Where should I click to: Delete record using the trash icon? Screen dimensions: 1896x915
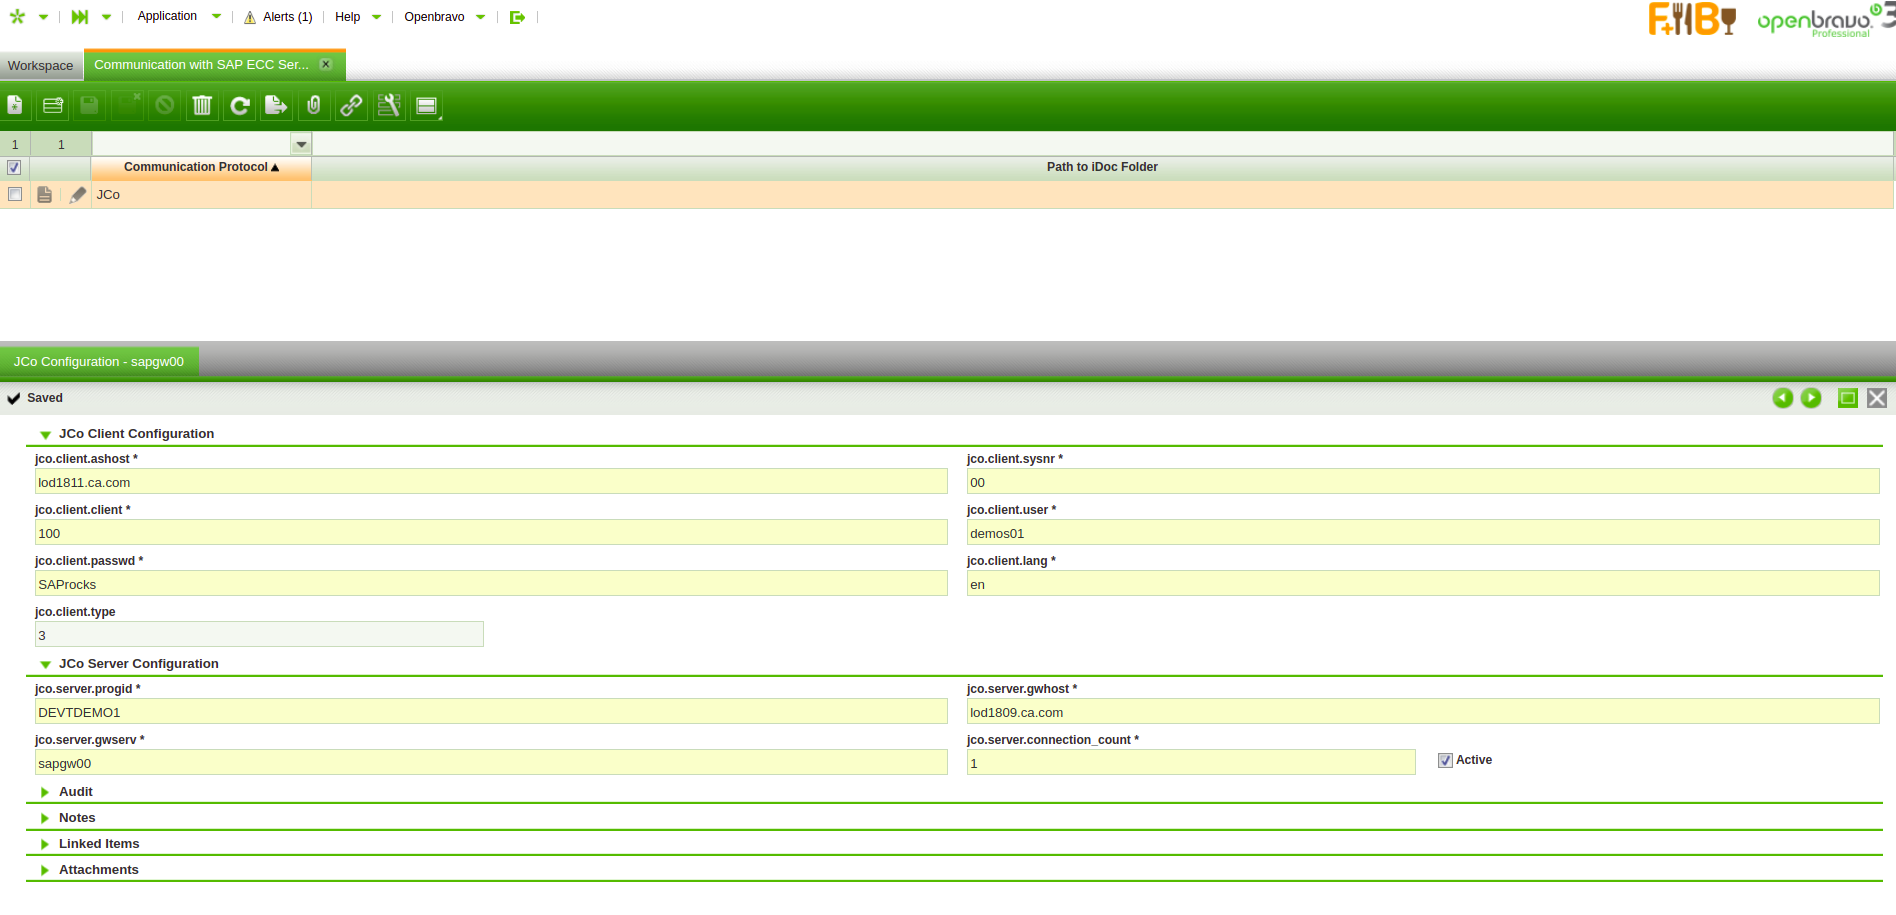[202, 105]
